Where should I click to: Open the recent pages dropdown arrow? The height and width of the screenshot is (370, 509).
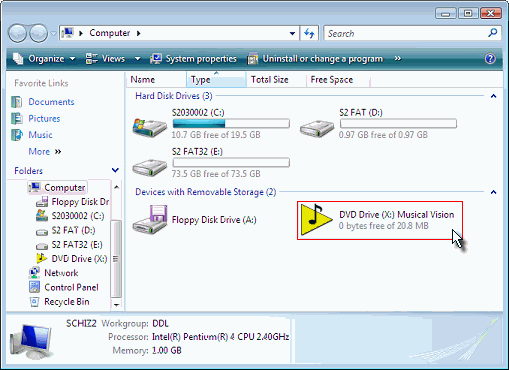53,33
